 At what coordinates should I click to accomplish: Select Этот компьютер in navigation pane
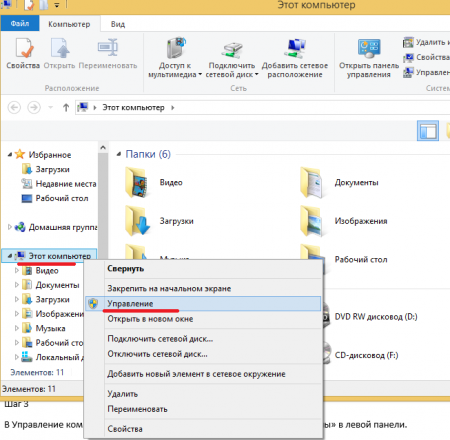[x=60, y=256]
